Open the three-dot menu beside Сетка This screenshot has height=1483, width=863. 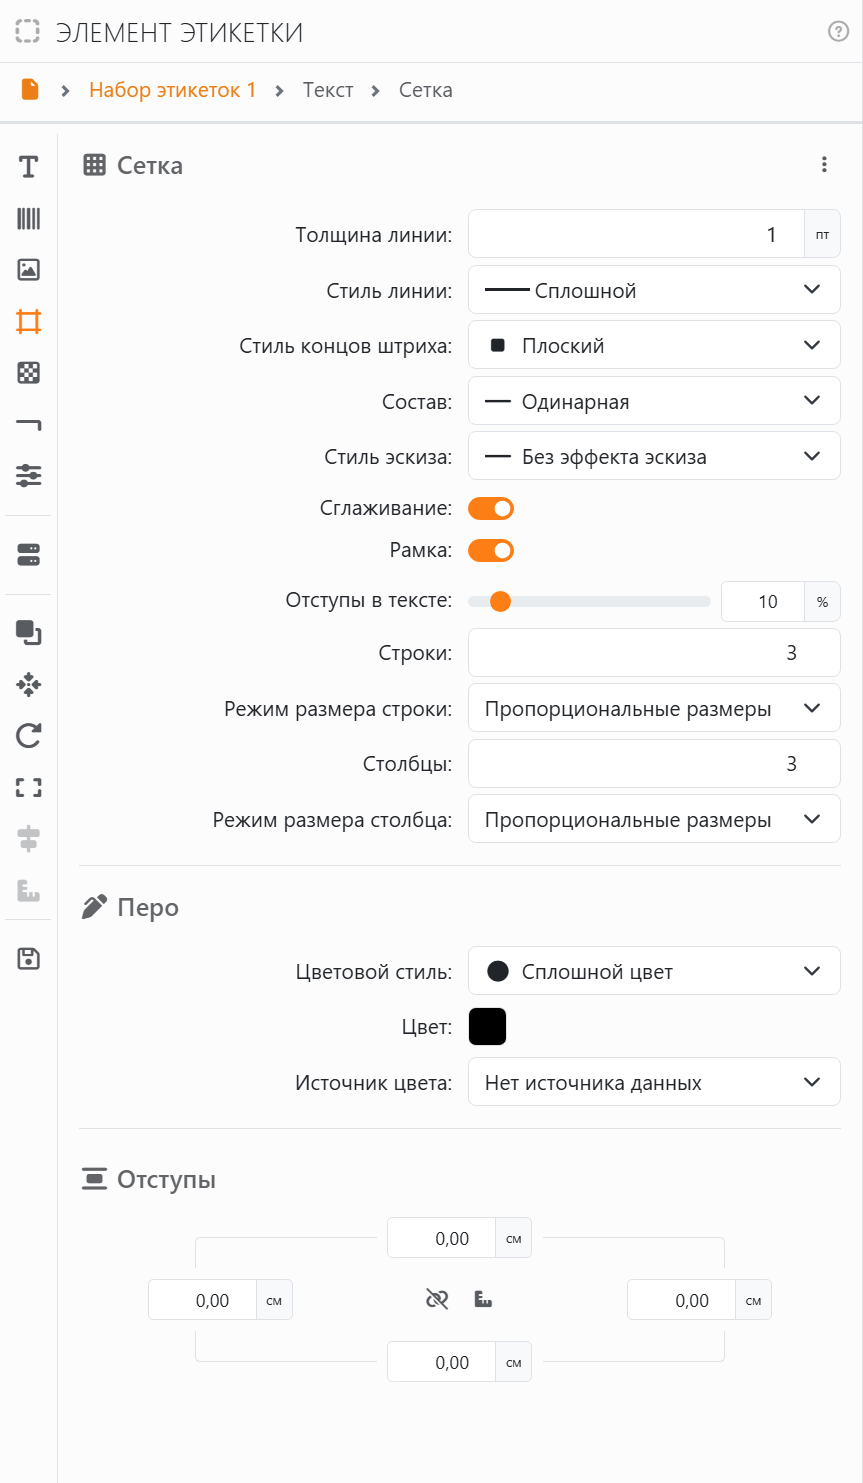pyautogui.click(x=824, y=165)
